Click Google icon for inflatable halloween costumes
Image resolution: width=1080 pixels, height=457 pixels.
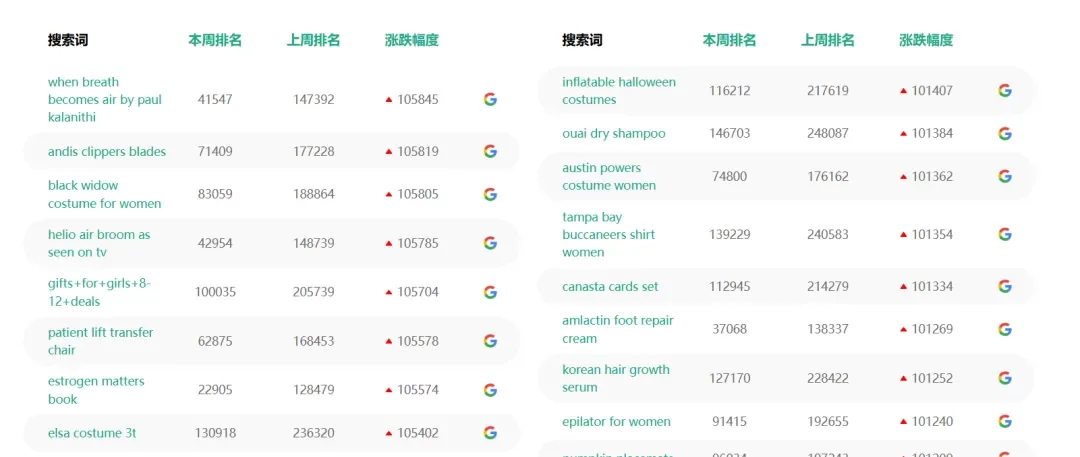point(1005,90)
